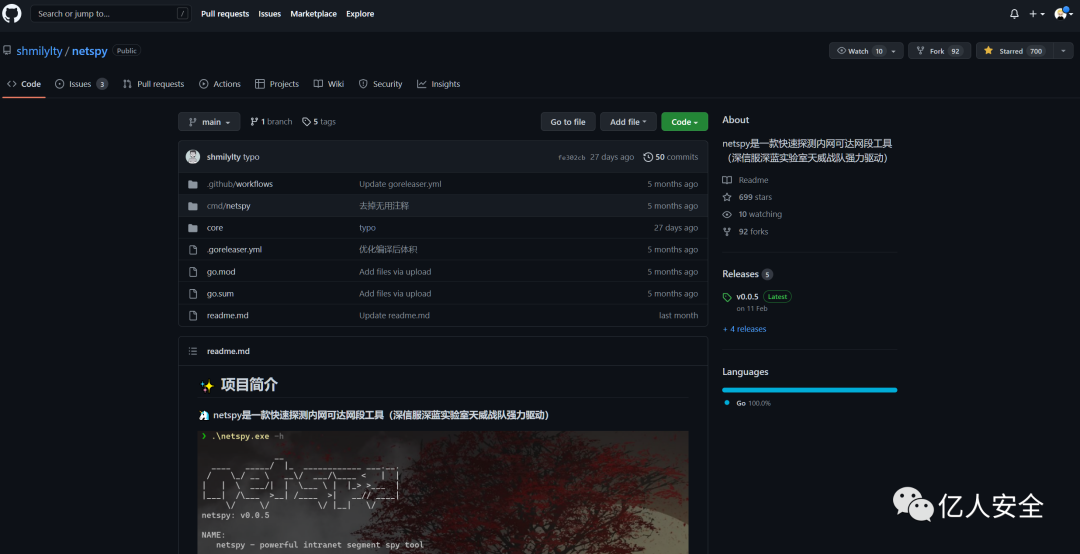Image resolution: width=1080 pixels, height=554 pixels.
Task: Open the core folder
Action: pos(215,228)
